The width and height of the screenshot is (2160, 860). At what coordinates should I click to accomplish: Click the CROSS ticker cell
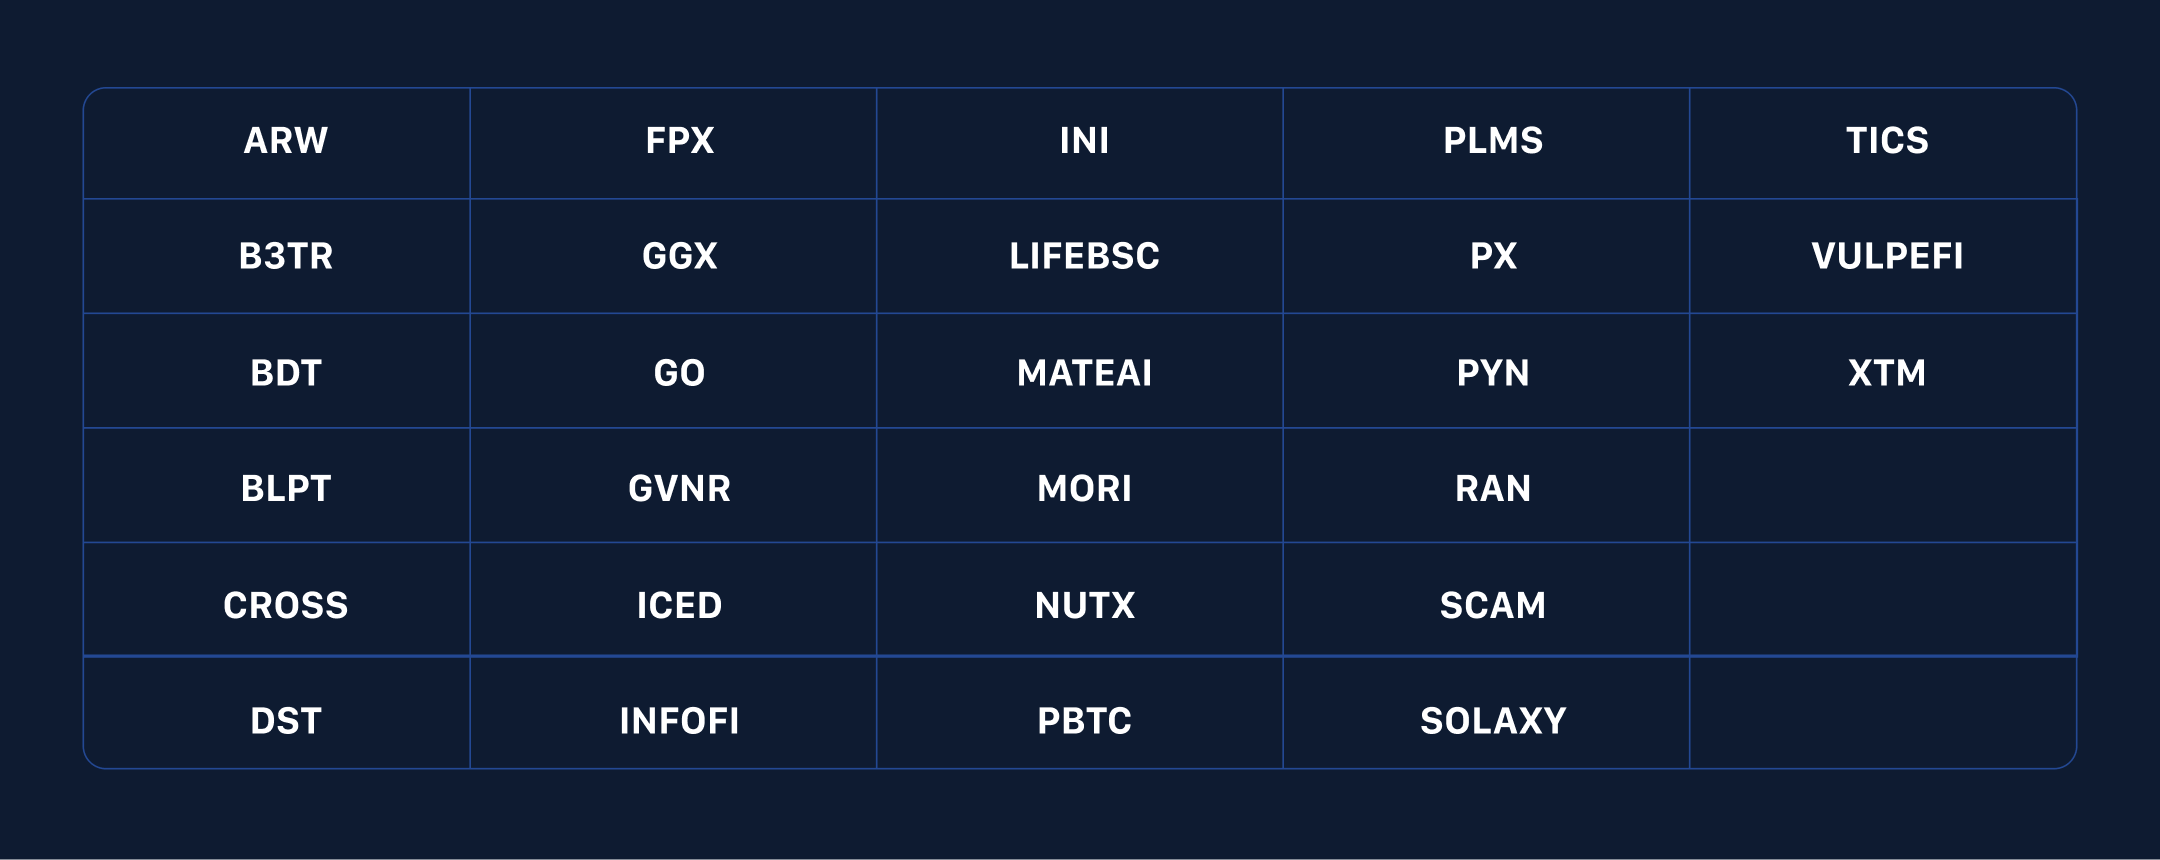tap(286, 605)
